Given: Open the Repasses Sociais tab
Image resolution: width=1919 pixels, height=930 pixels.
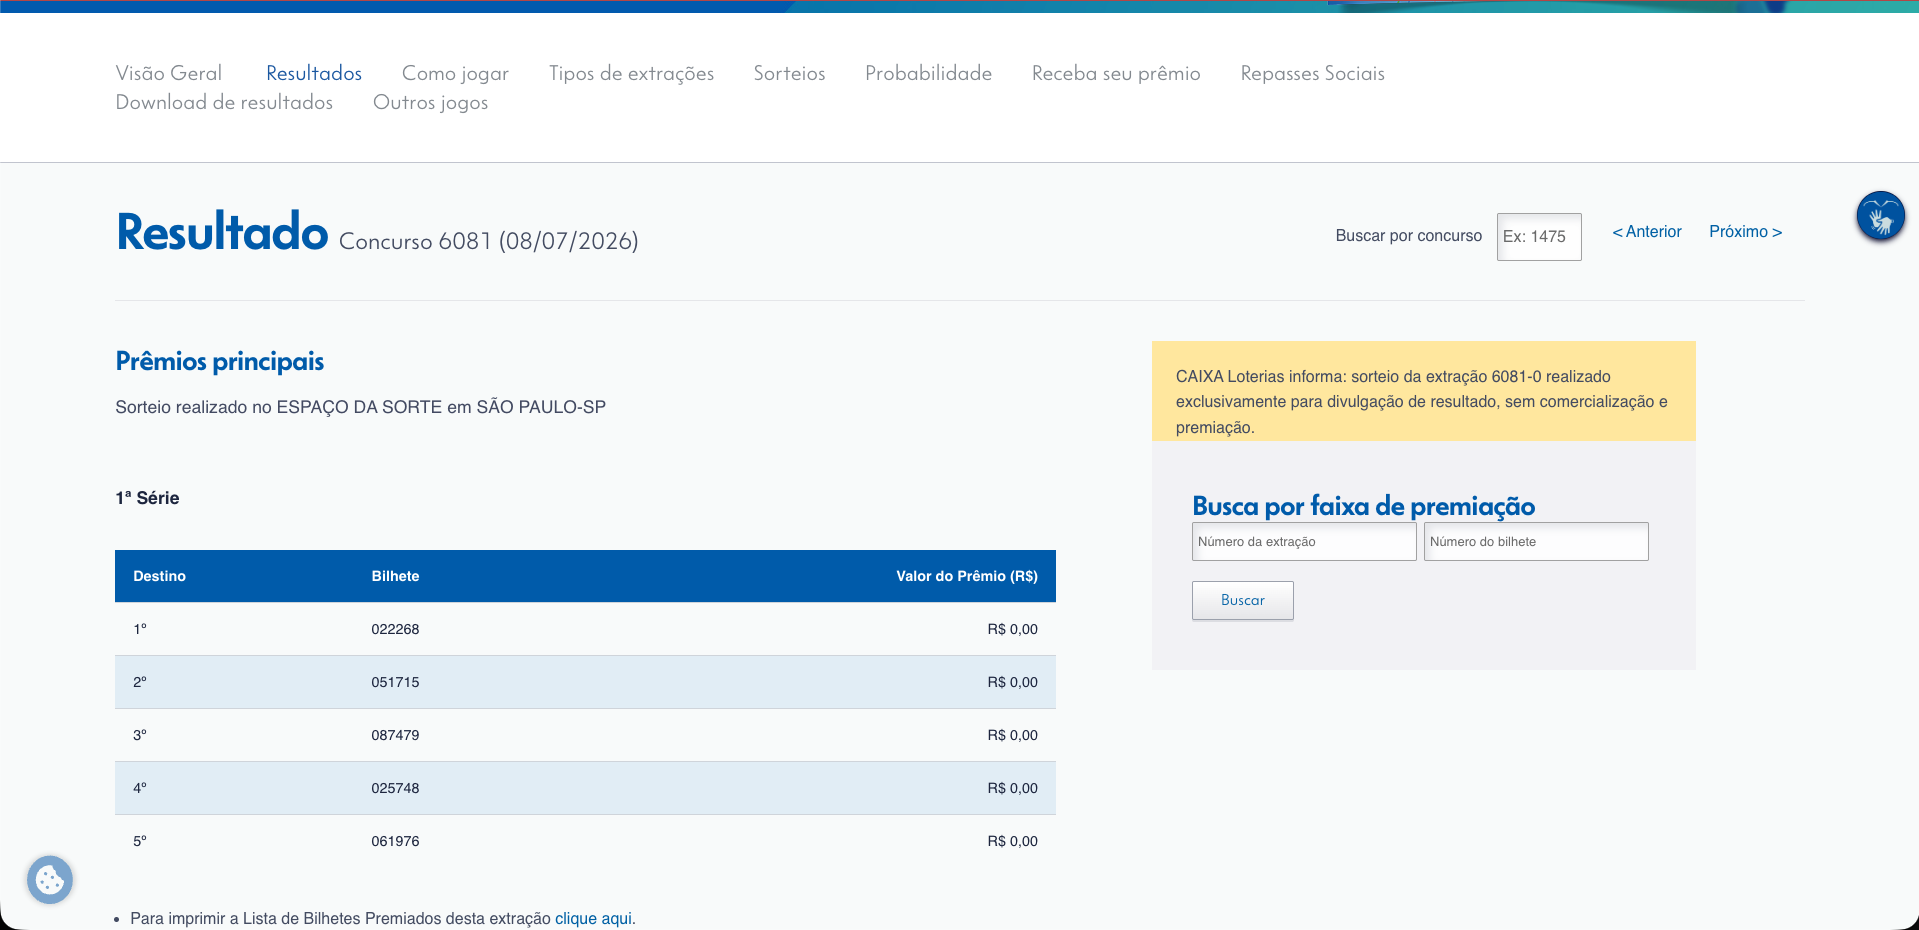Looking at the screenshot, I should click(x=1312, y=74).
